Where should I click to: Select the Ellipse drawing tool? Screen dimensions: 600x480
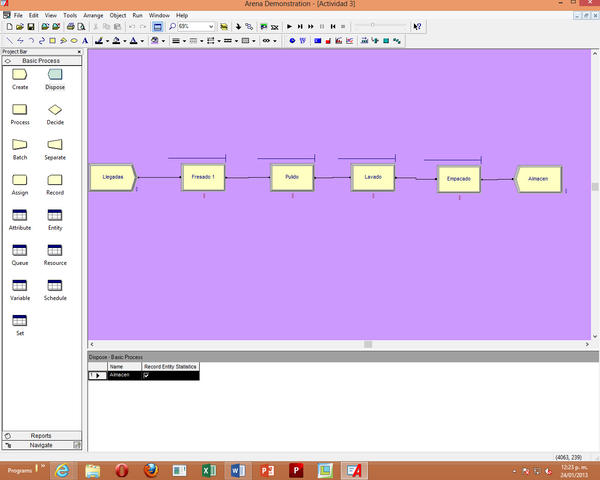[x=74, y=41]
